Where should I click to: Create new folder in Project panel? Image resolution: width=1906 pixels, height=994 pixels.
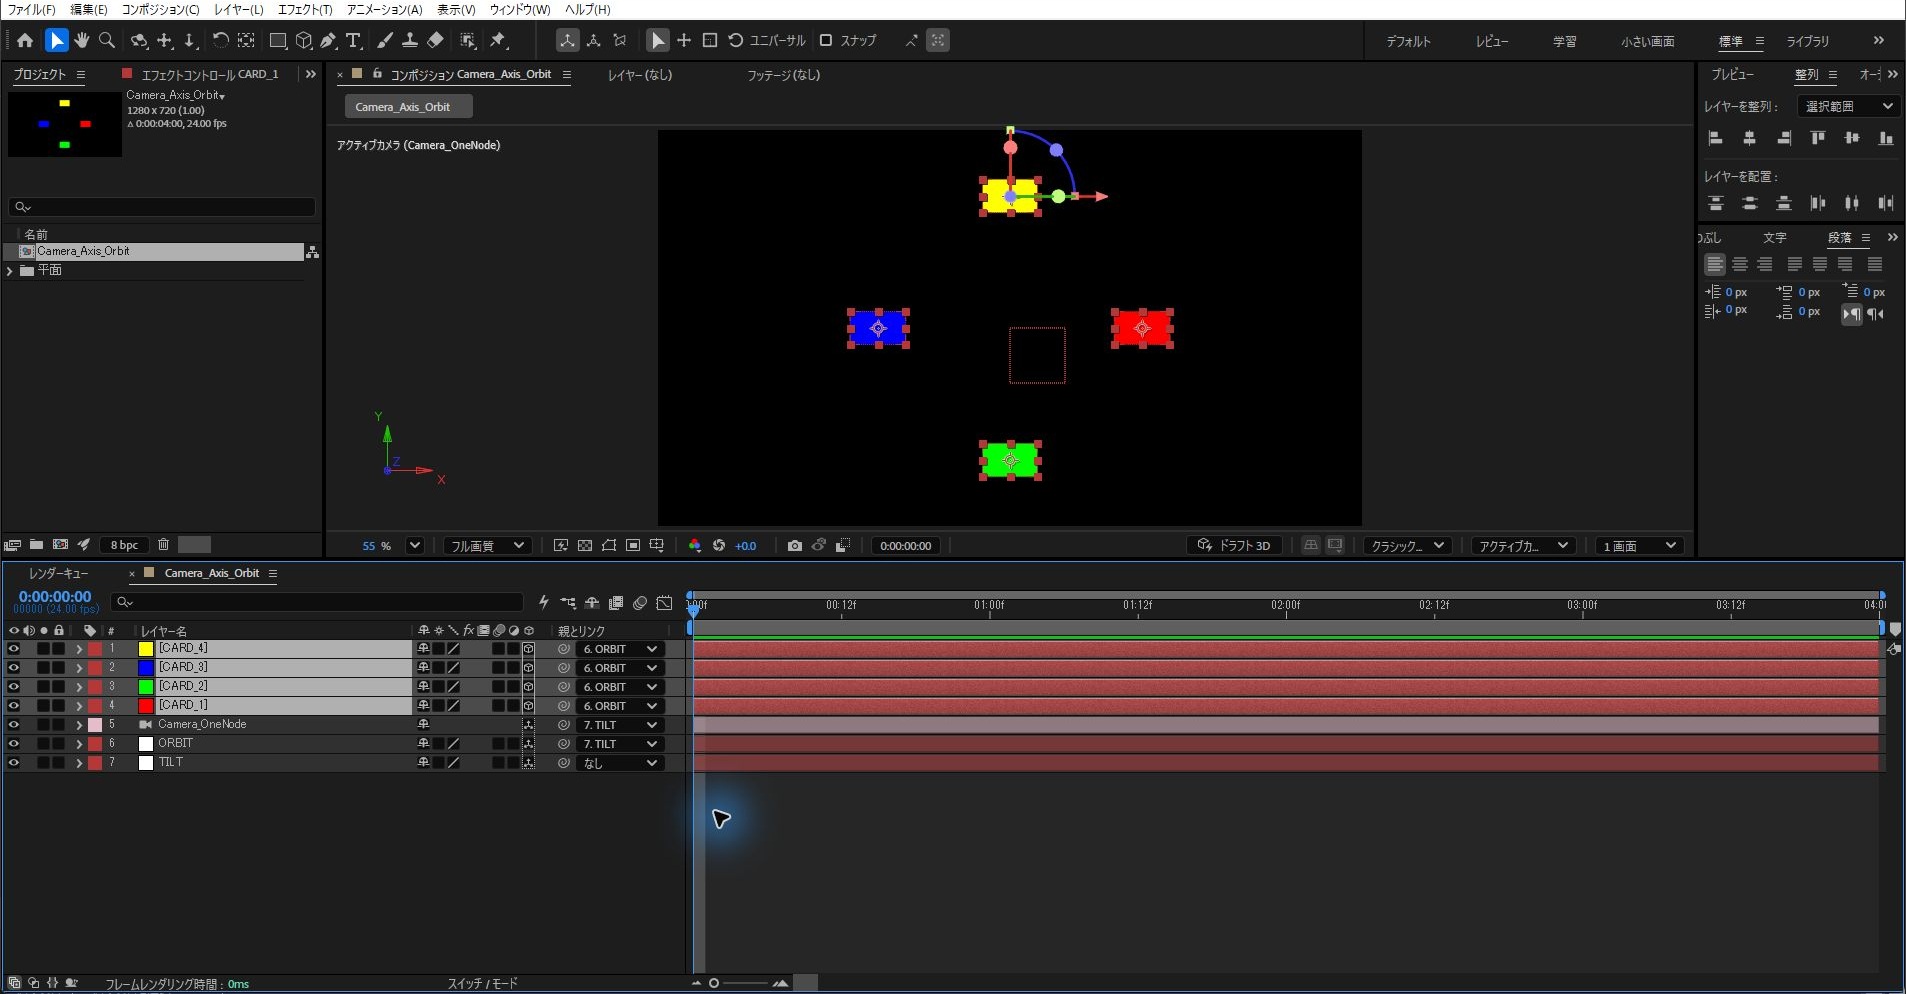(36, 545)
